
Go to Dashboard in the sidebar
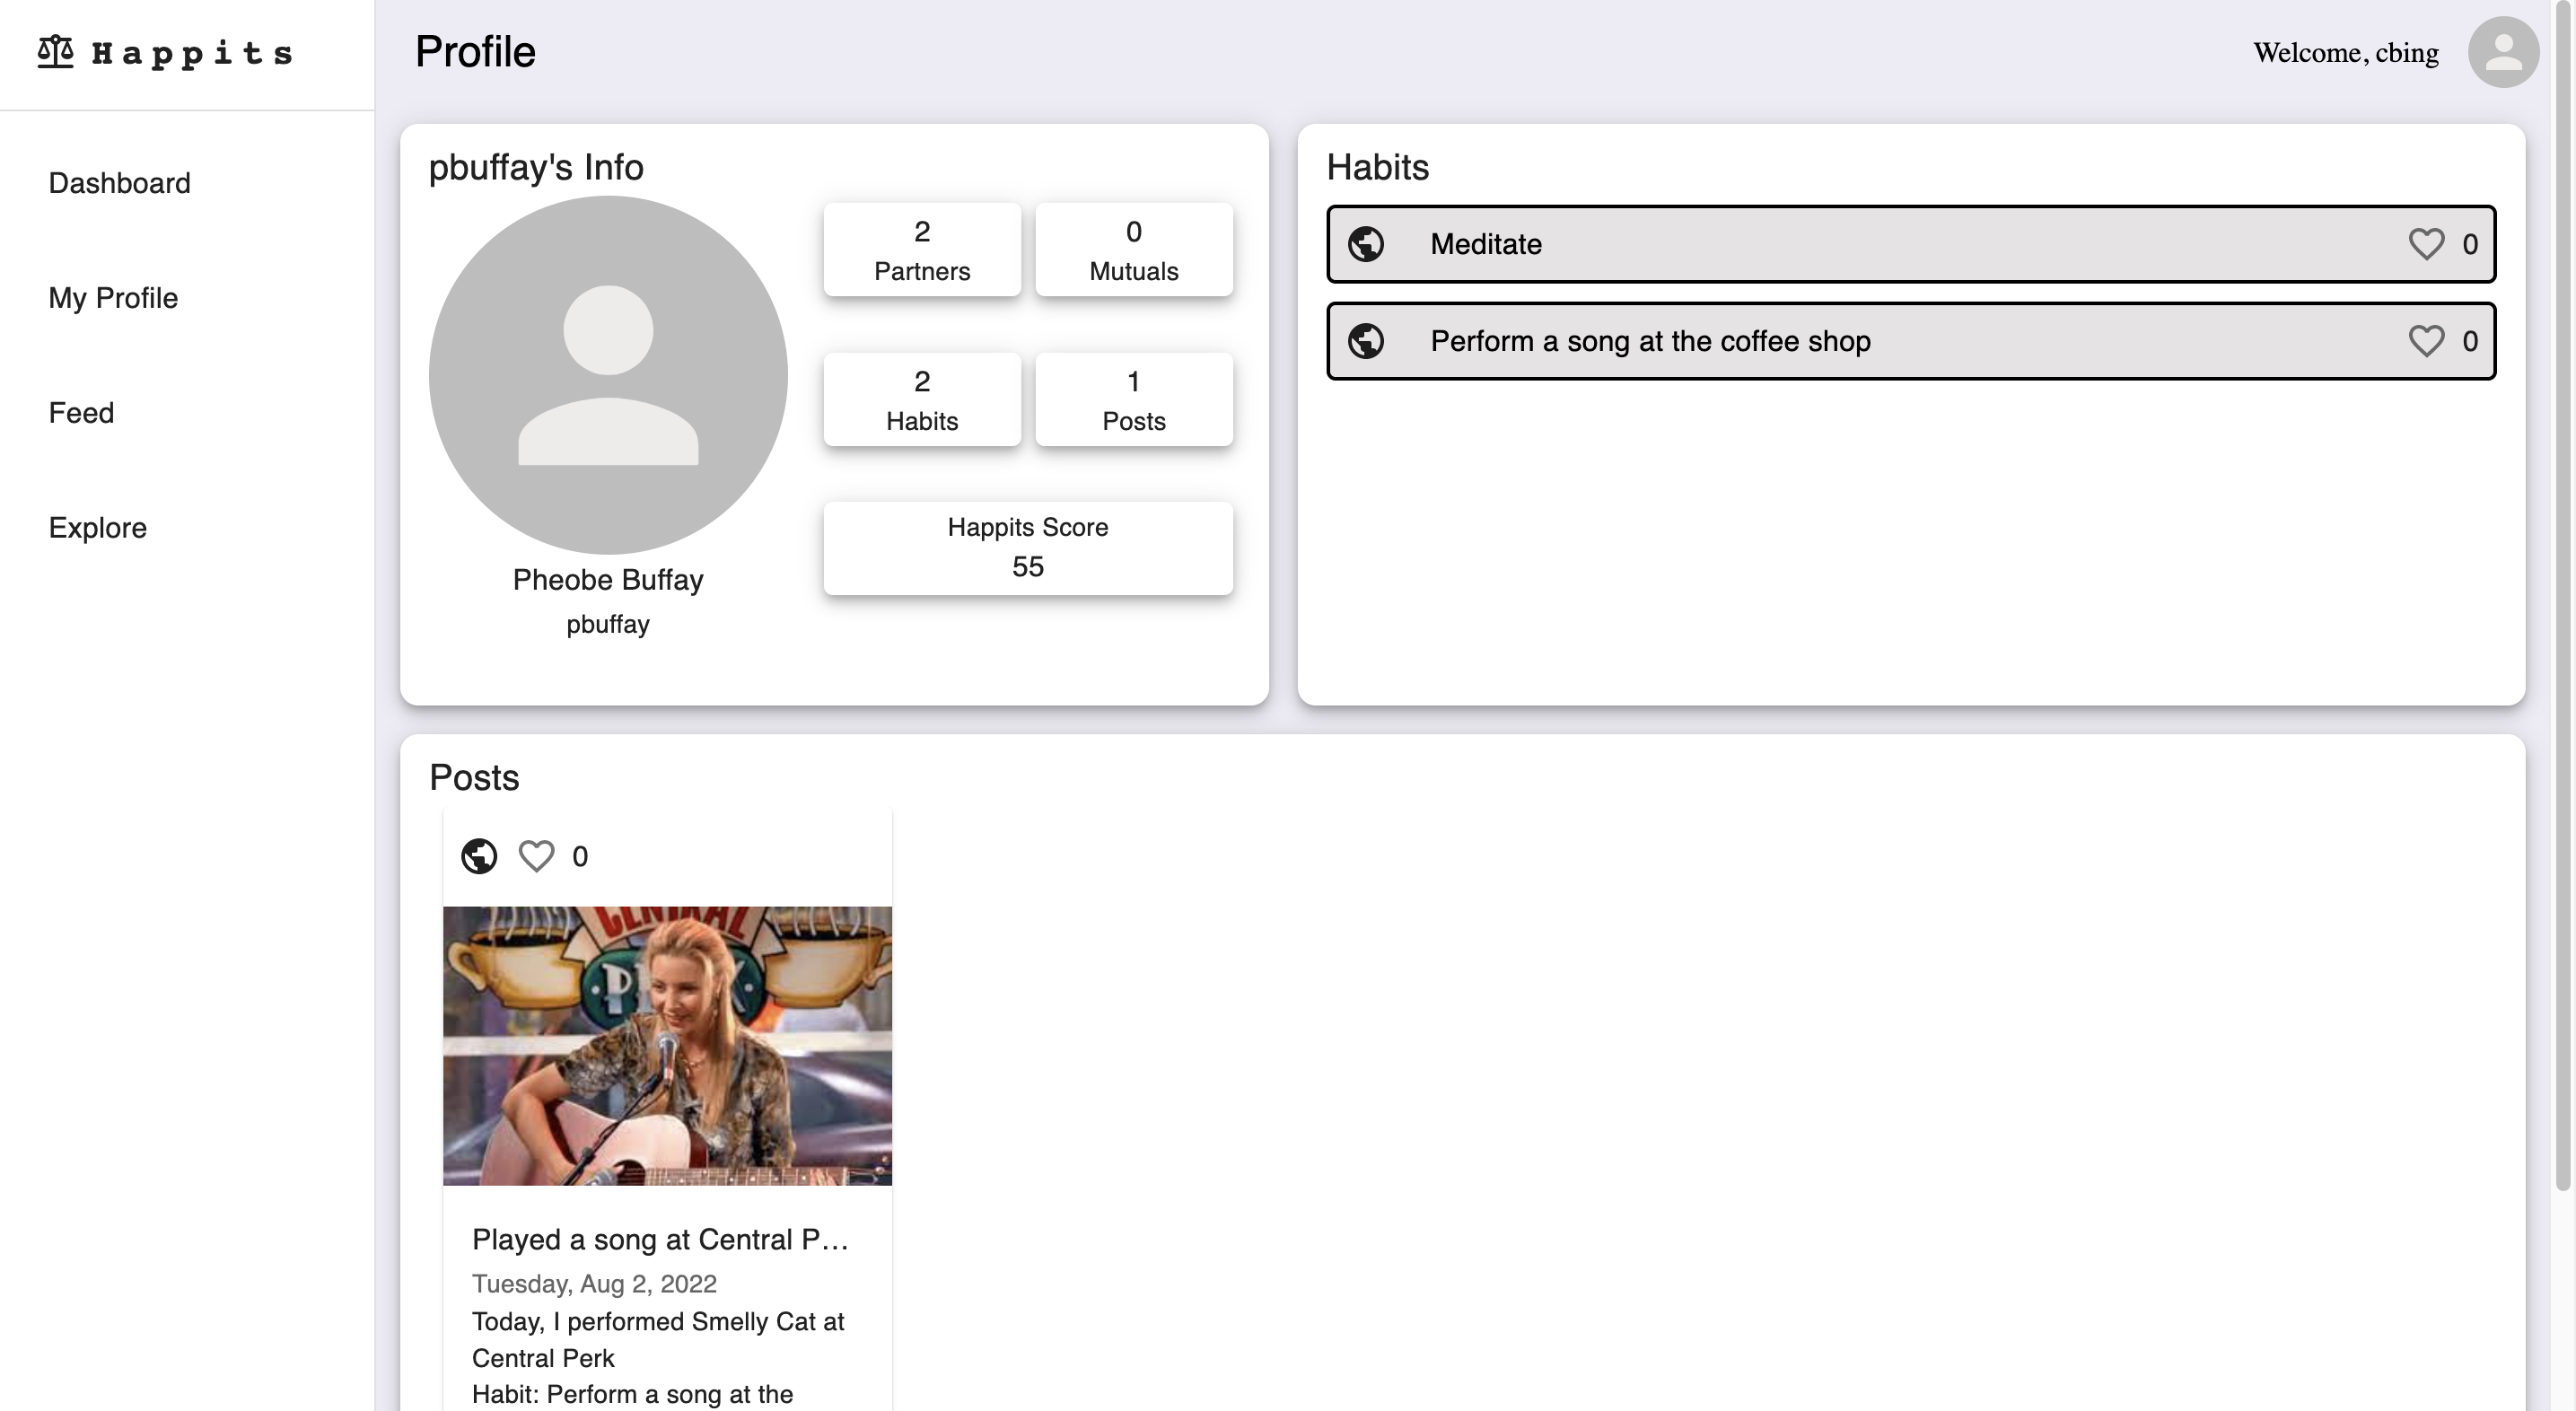tap(119, 183)
